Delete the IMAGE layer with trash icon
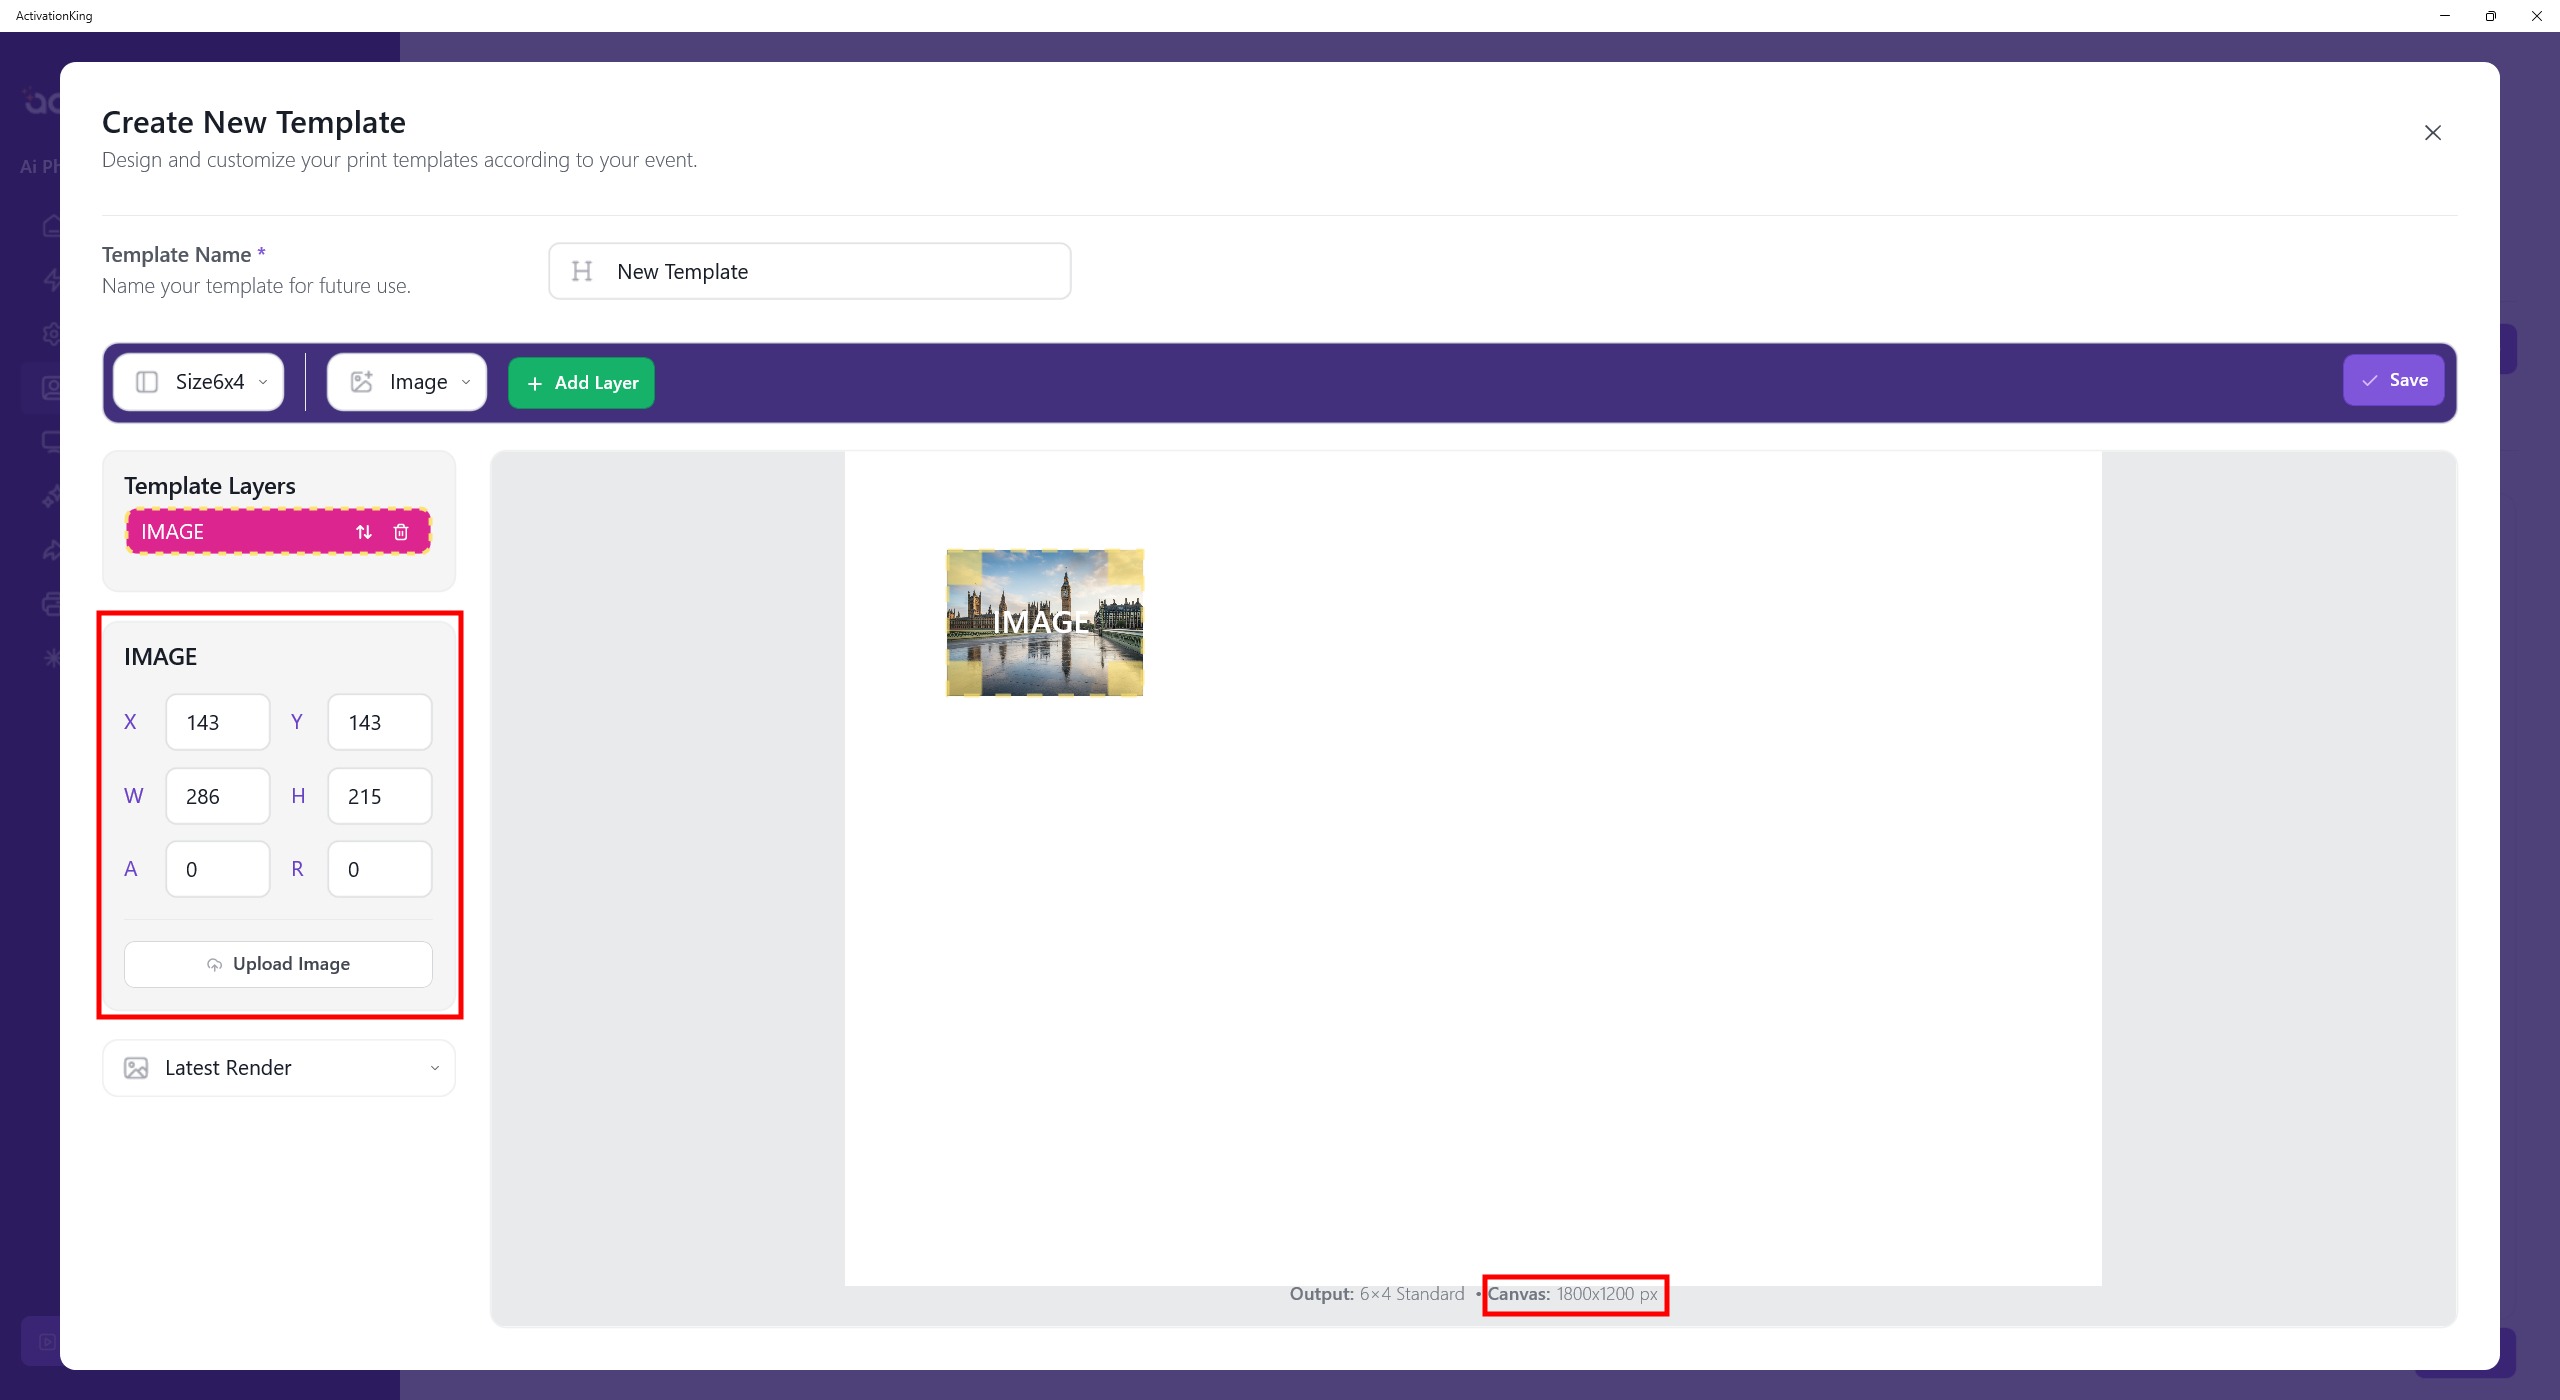This screenshot has height=1400, width=2560. tap(401, 532)
